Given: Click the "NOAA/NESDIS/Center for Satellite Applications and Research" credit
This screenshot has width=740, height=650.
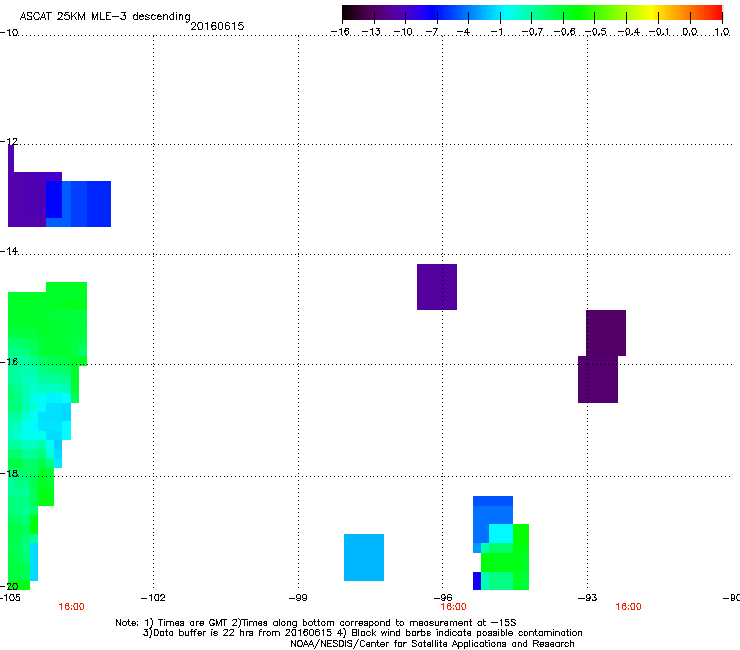Looking at the screenshot, I should point(432,644).
